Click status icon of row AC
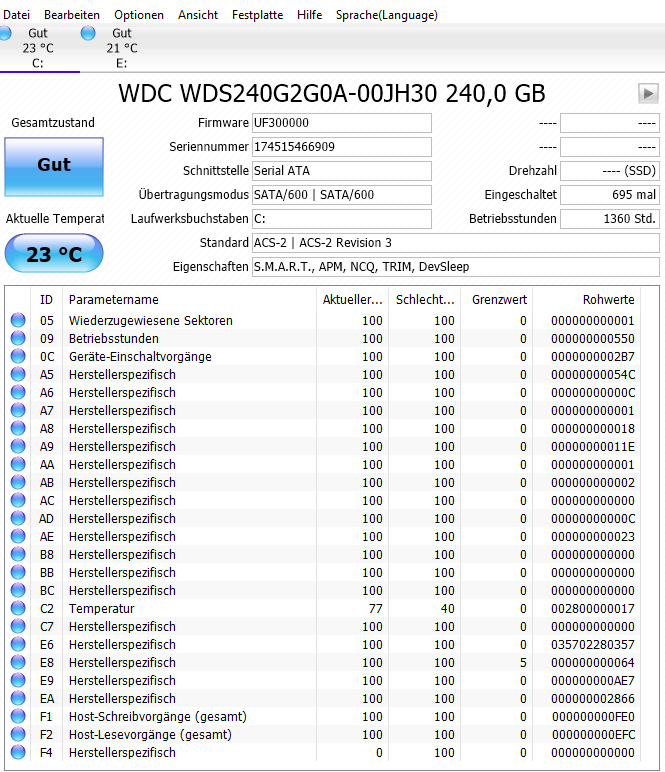Image resolution: width=665 pixels, height=772 pixels. [18, 500]
